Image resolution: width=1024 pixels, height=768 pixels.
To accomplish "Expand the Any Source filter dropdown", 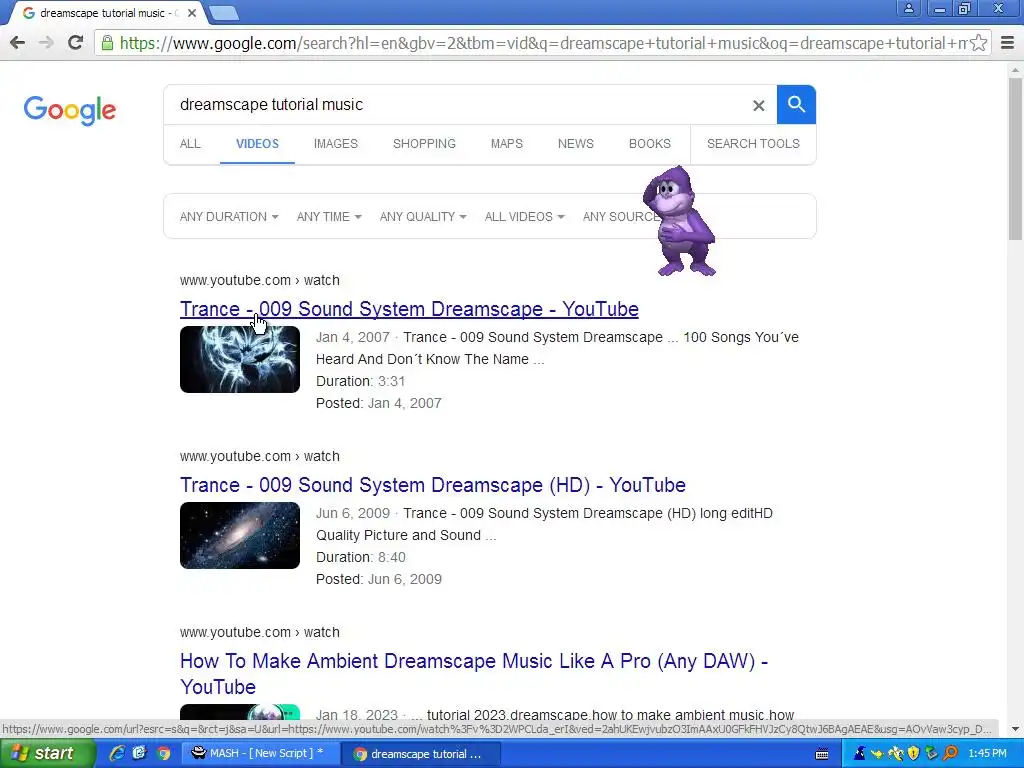I will 620,216.
